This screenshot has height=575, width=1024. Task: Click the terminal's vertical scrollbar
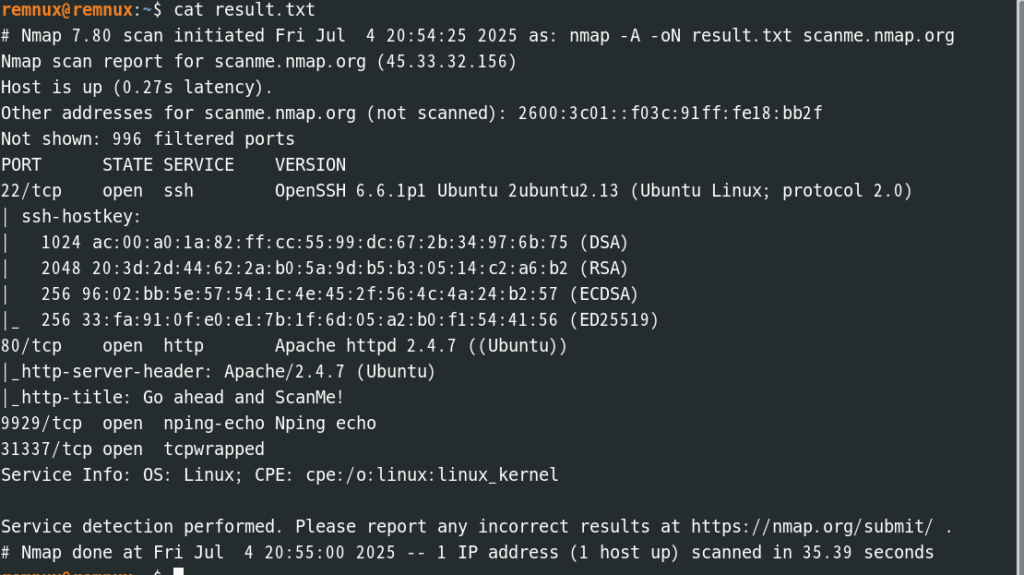click(1020, 288)
